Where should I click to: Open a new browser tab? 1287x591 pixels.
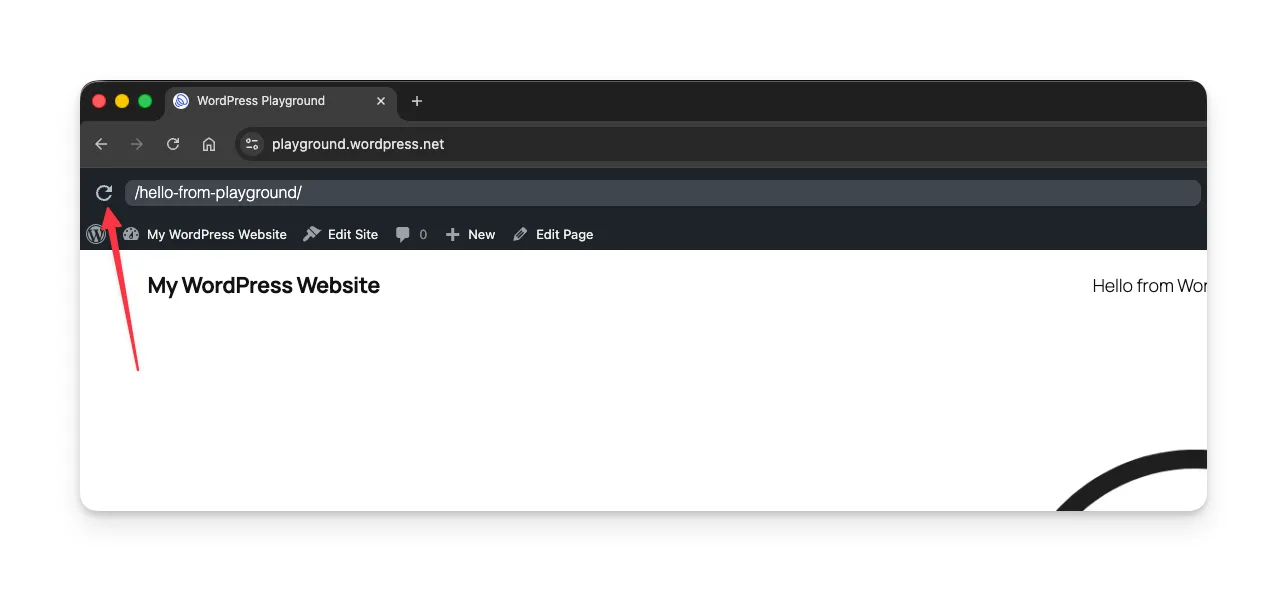(x=417, y=101)
